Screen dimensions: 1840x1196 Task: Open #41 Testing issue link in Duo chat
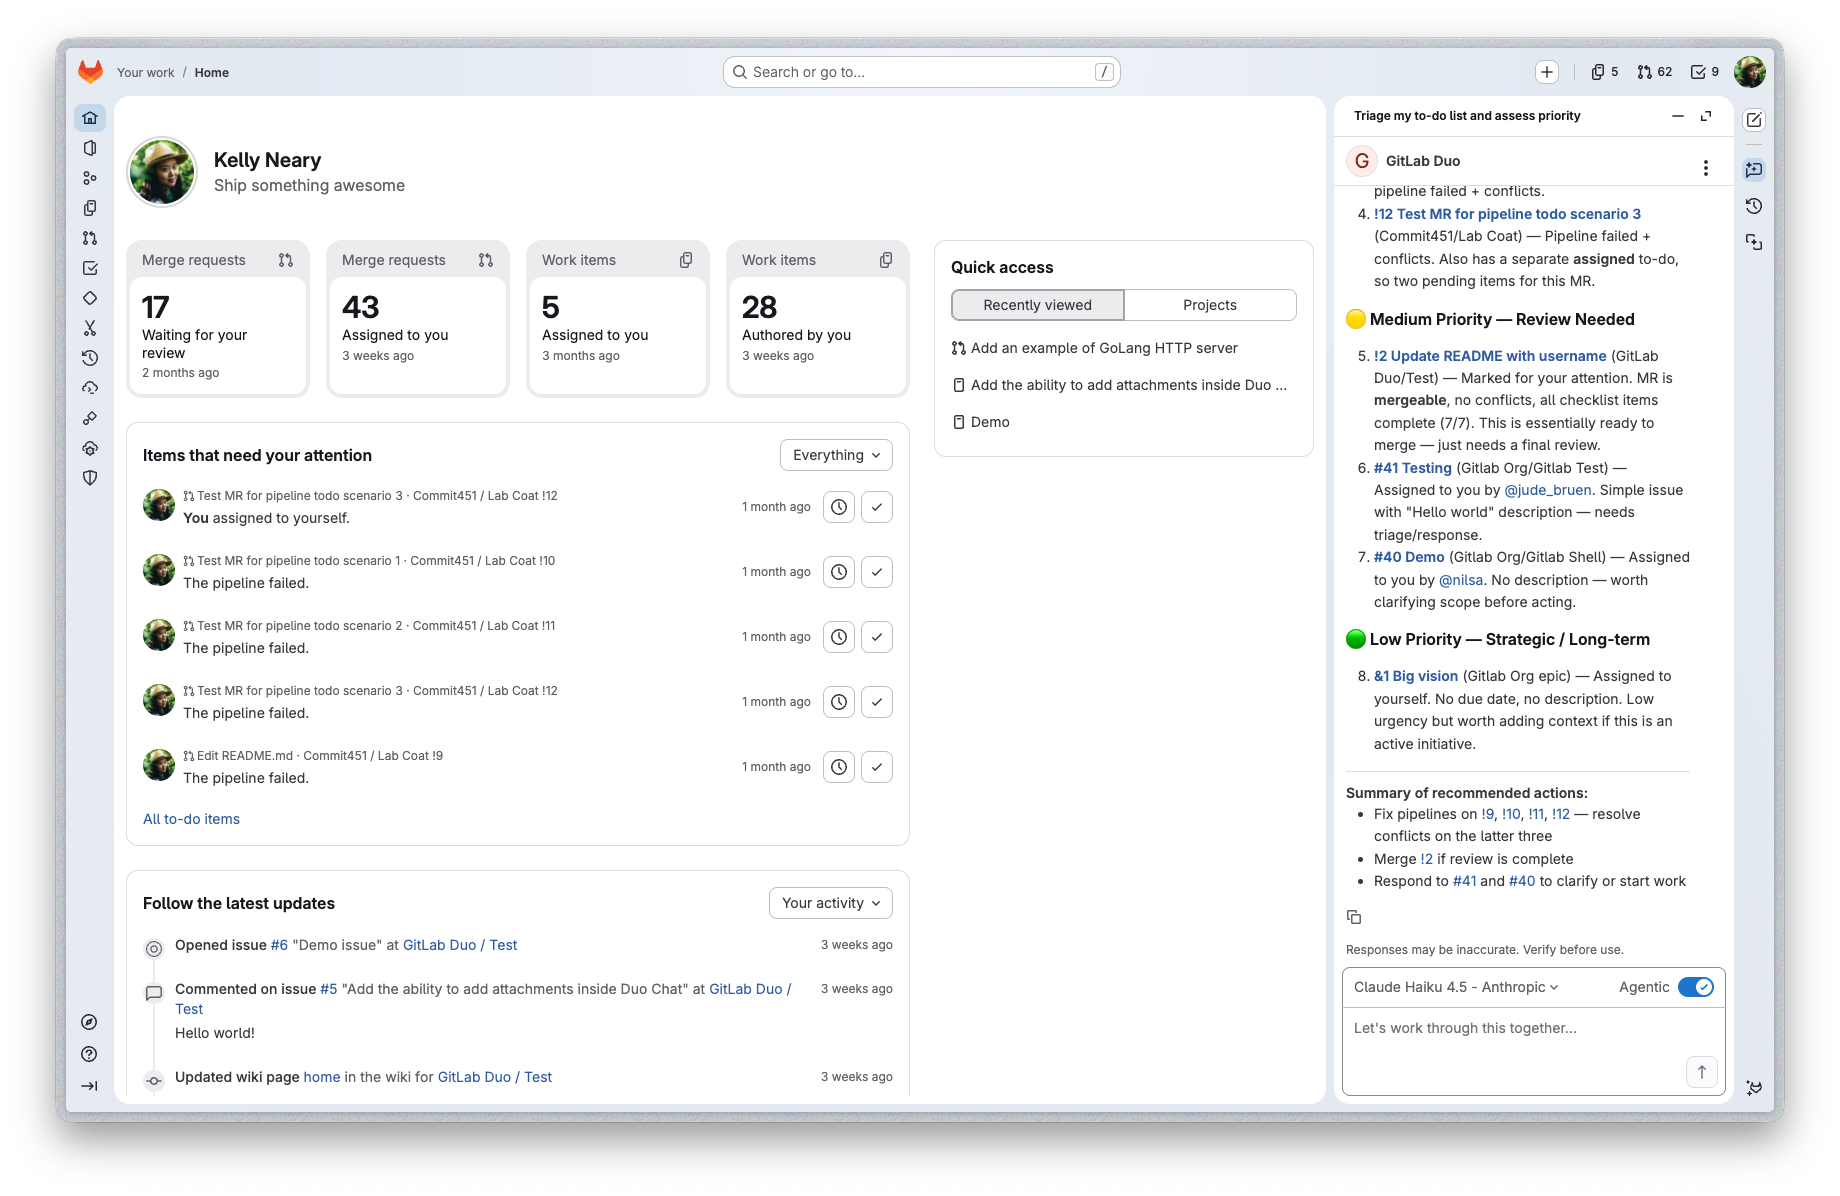[x=1413, y=468]
